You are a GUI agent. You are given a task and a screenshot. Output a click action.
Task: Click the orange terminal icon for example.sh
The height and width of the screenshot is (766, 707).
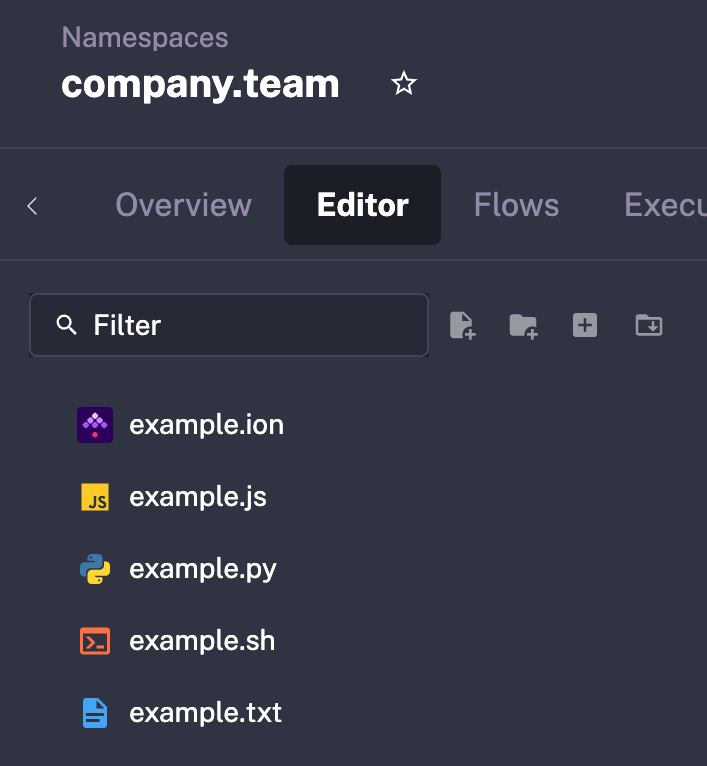coord(95,641)
